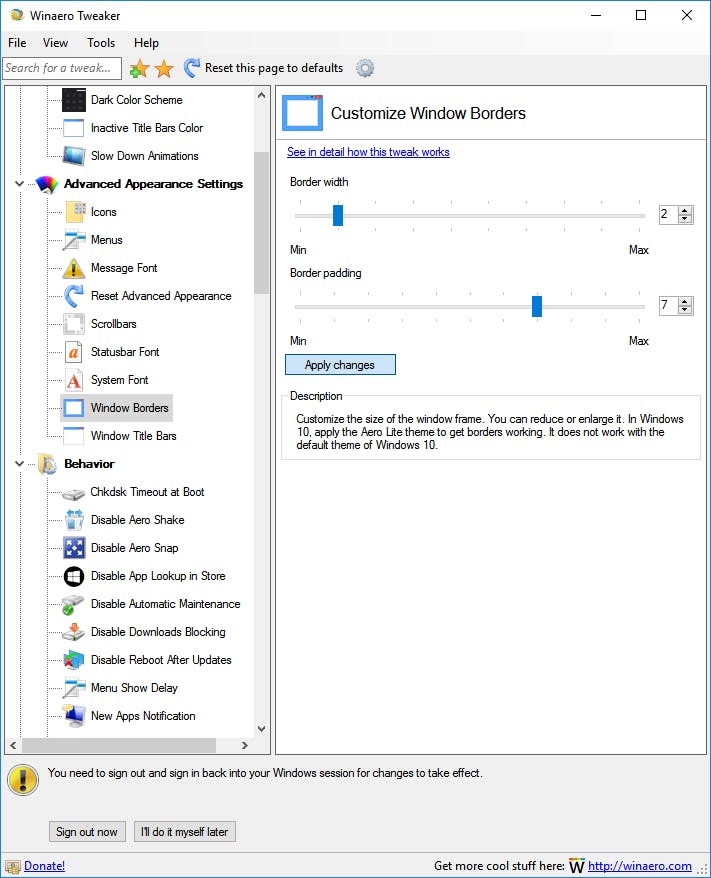Click the Message Font warning icon
Viewport: 711px width, 878px height.
pos(74,268)
